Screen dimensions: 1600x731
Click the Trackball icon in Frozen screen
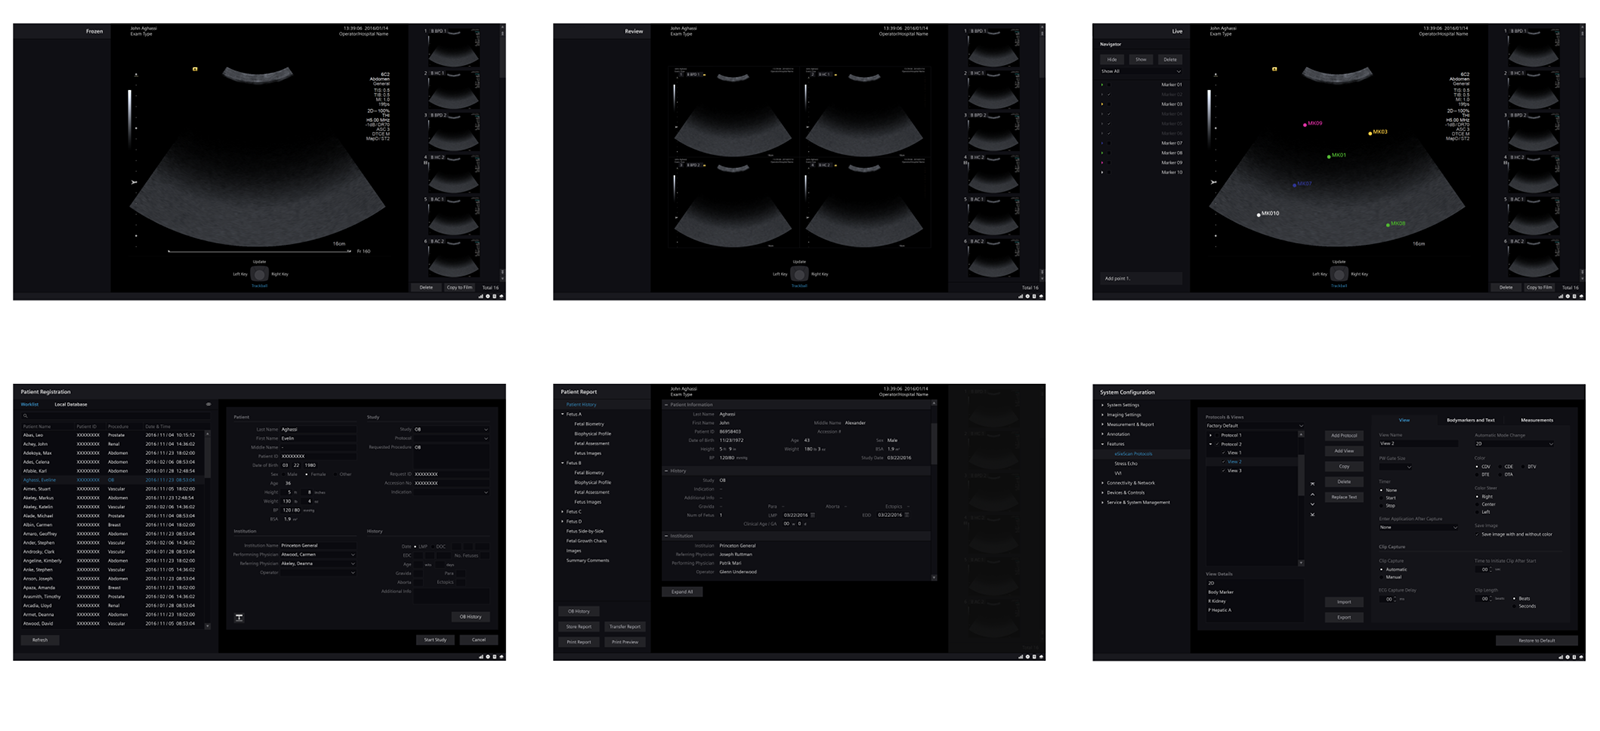[259, 274]
